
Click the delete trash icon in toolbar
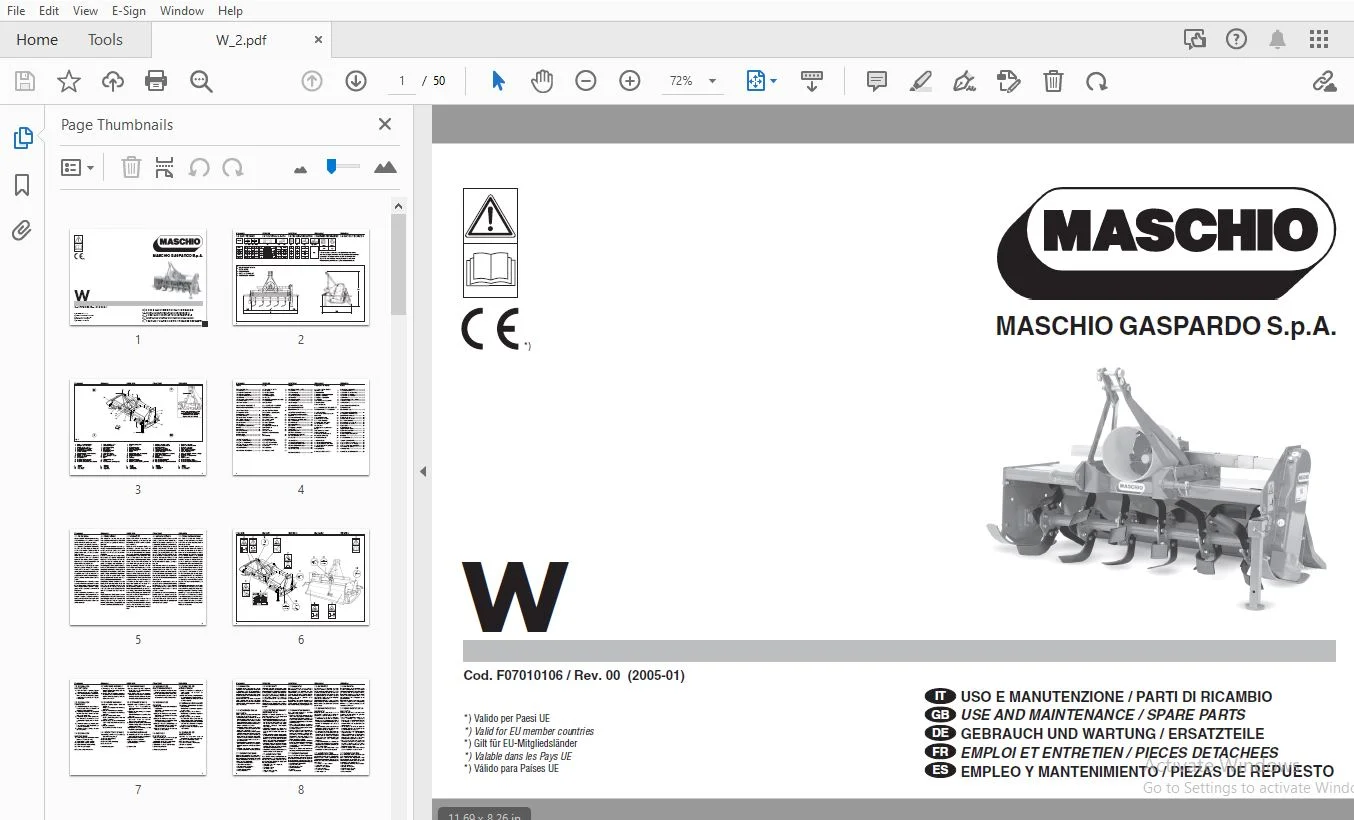pyautogui.click(x=1053, y=81)
